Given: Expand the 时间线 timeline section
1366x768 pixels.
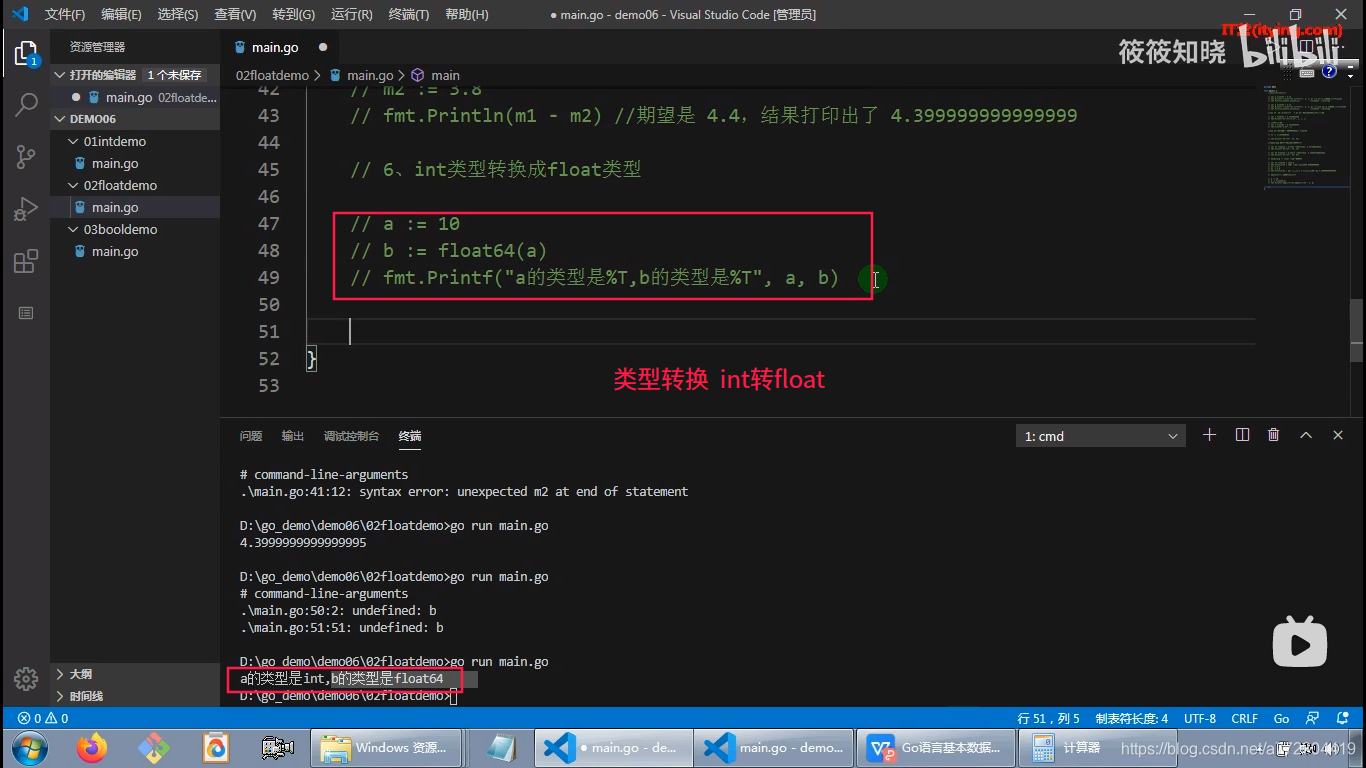Looking at the screenshot, I should [135, 696].
